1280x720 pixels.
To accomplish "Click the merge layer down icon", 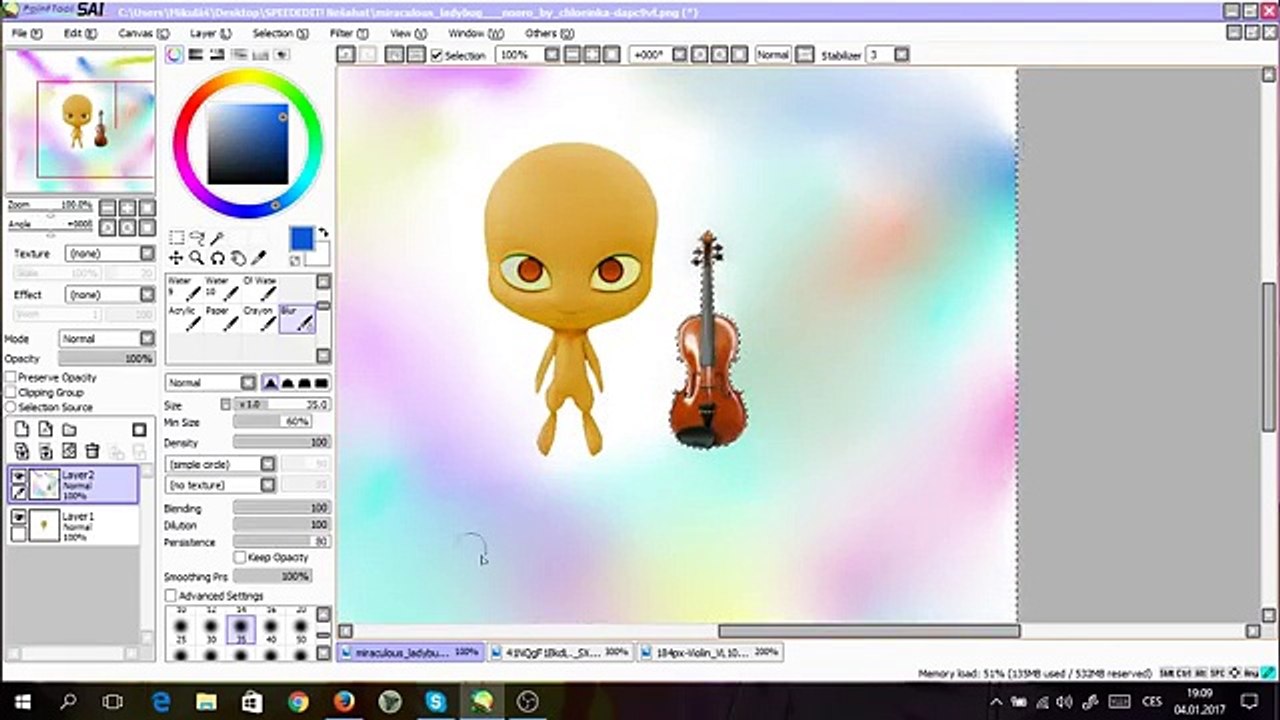I will click(x=45, y=451).
